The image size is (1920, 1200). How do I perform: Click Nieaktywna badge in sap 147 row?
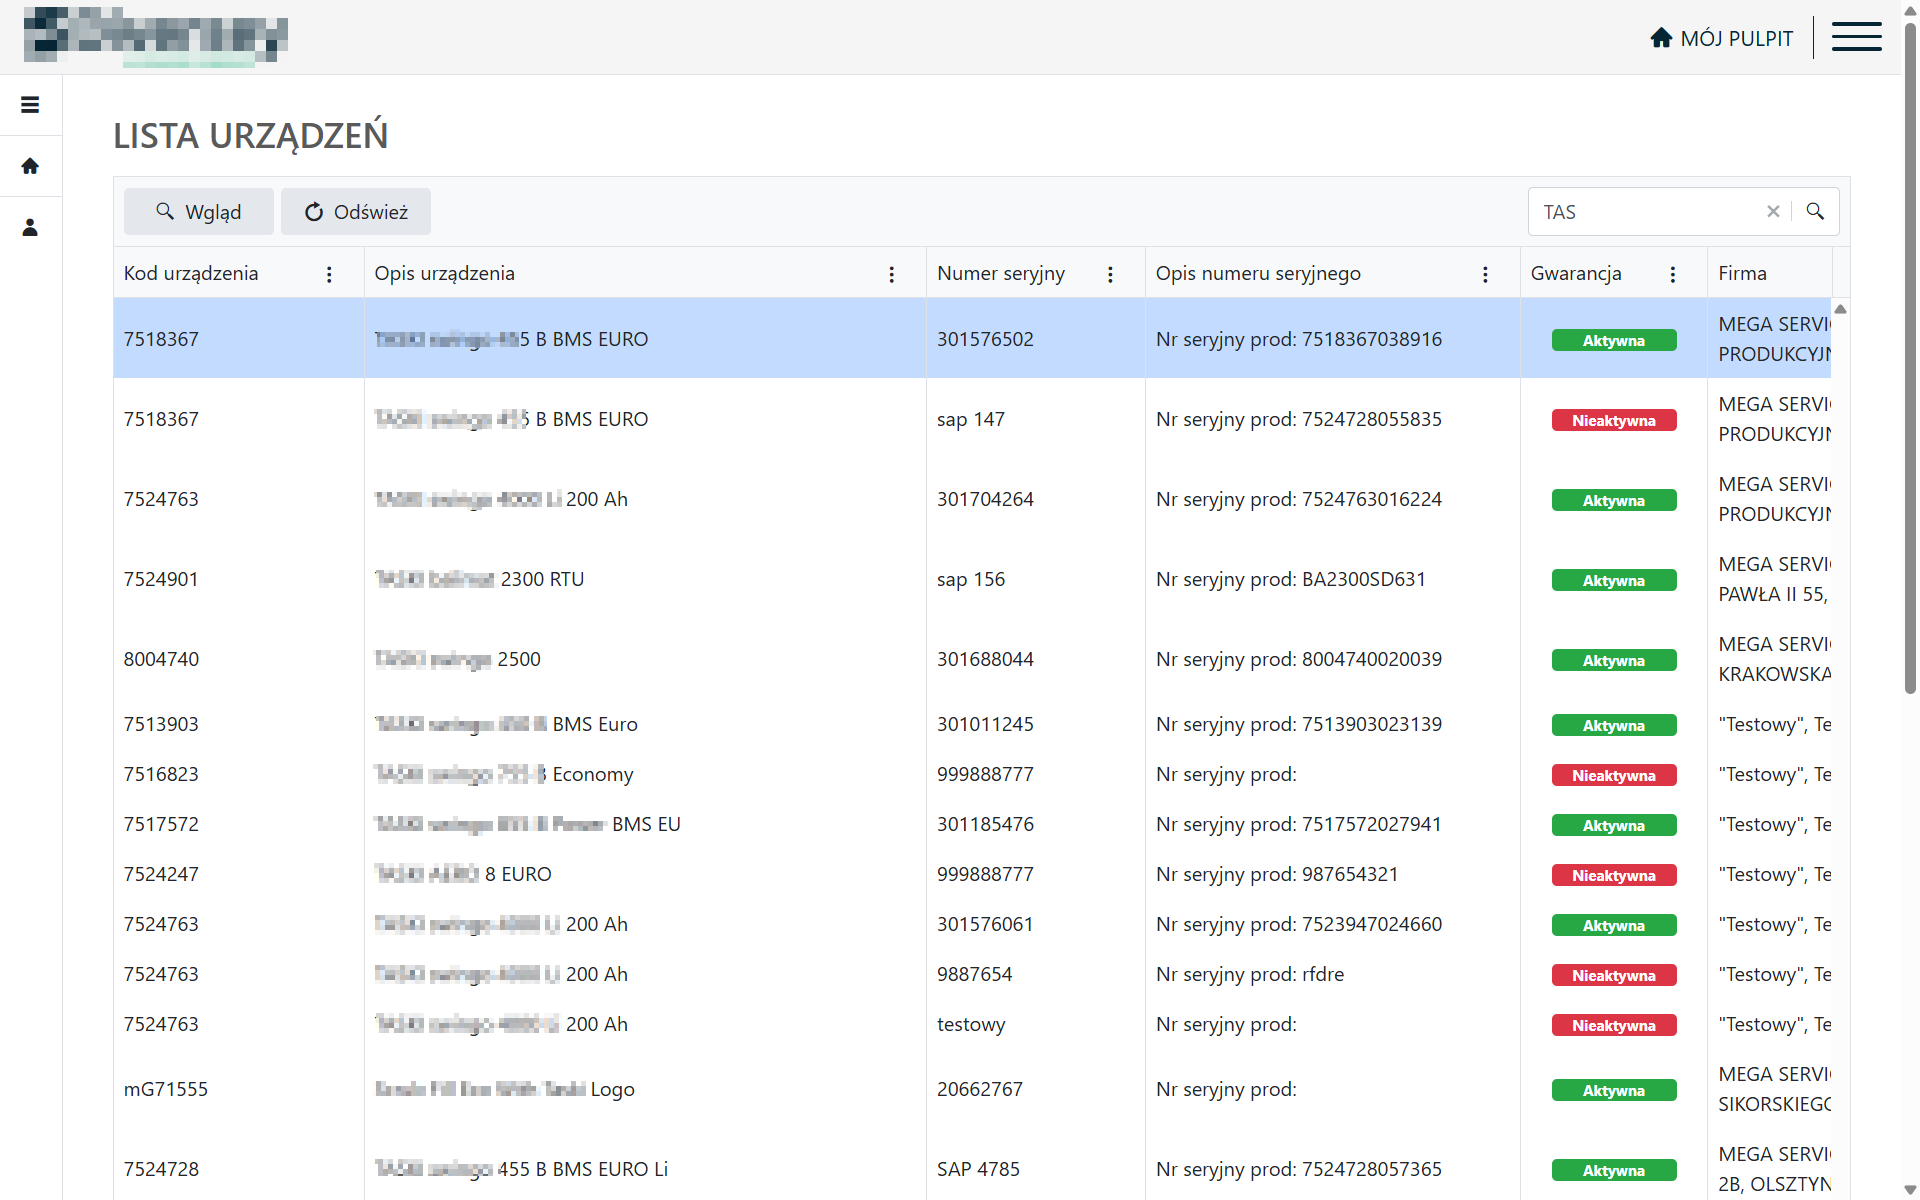click(1613, 421)
